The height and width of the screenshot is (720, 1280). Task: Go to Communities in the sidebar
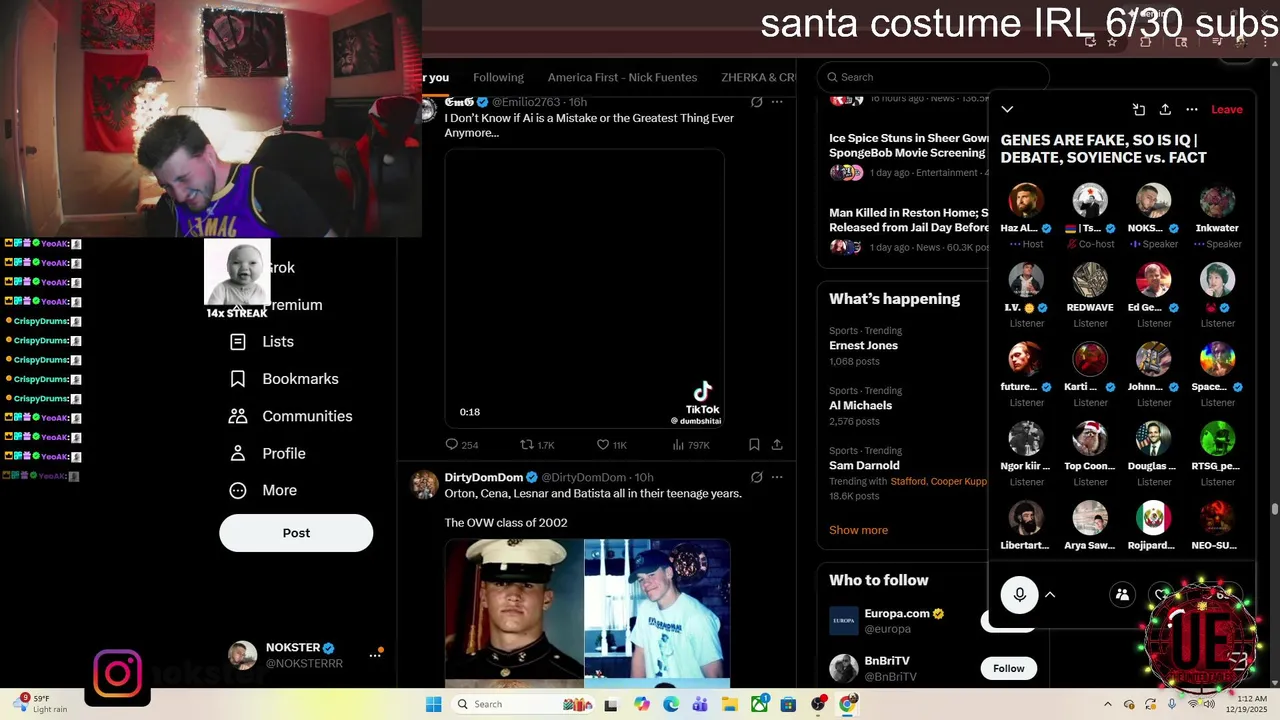point(291,416)
